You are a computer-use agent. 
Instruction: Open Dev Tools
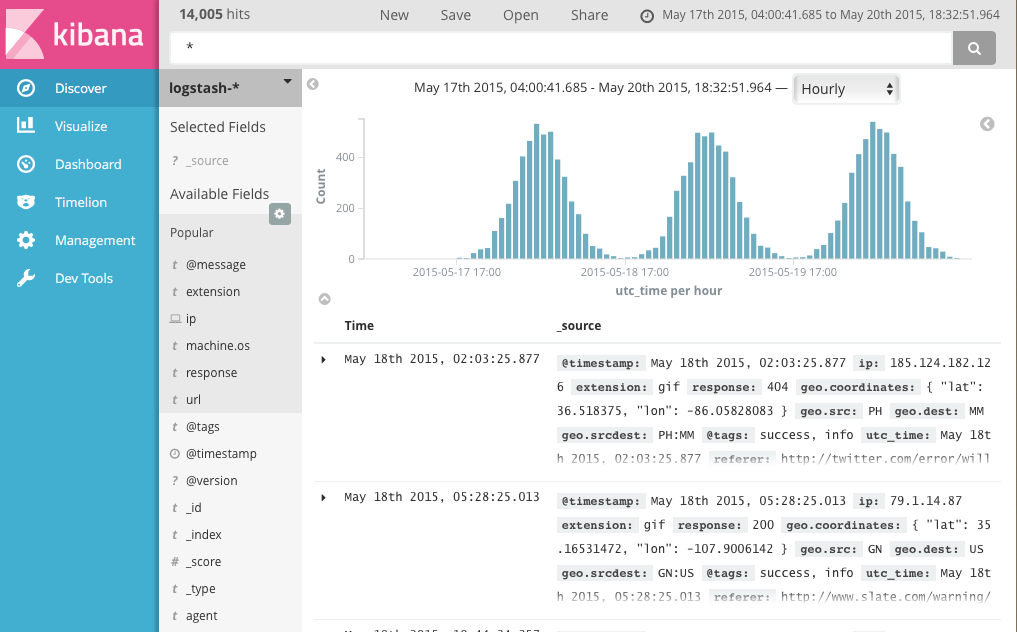click(83, 279)
